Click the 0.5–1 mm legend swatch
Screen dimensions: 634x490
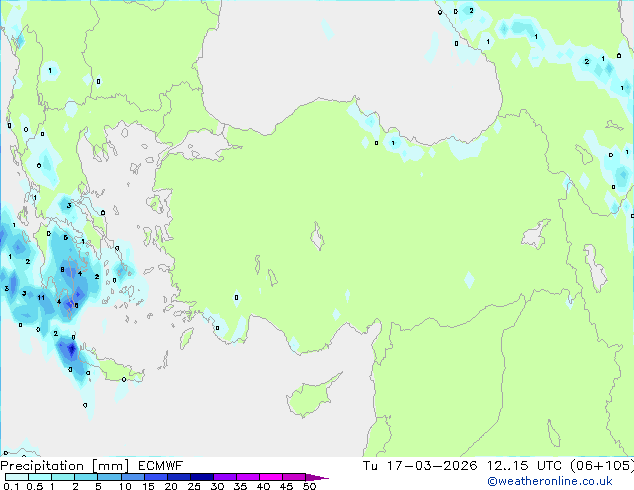(40, 477)
